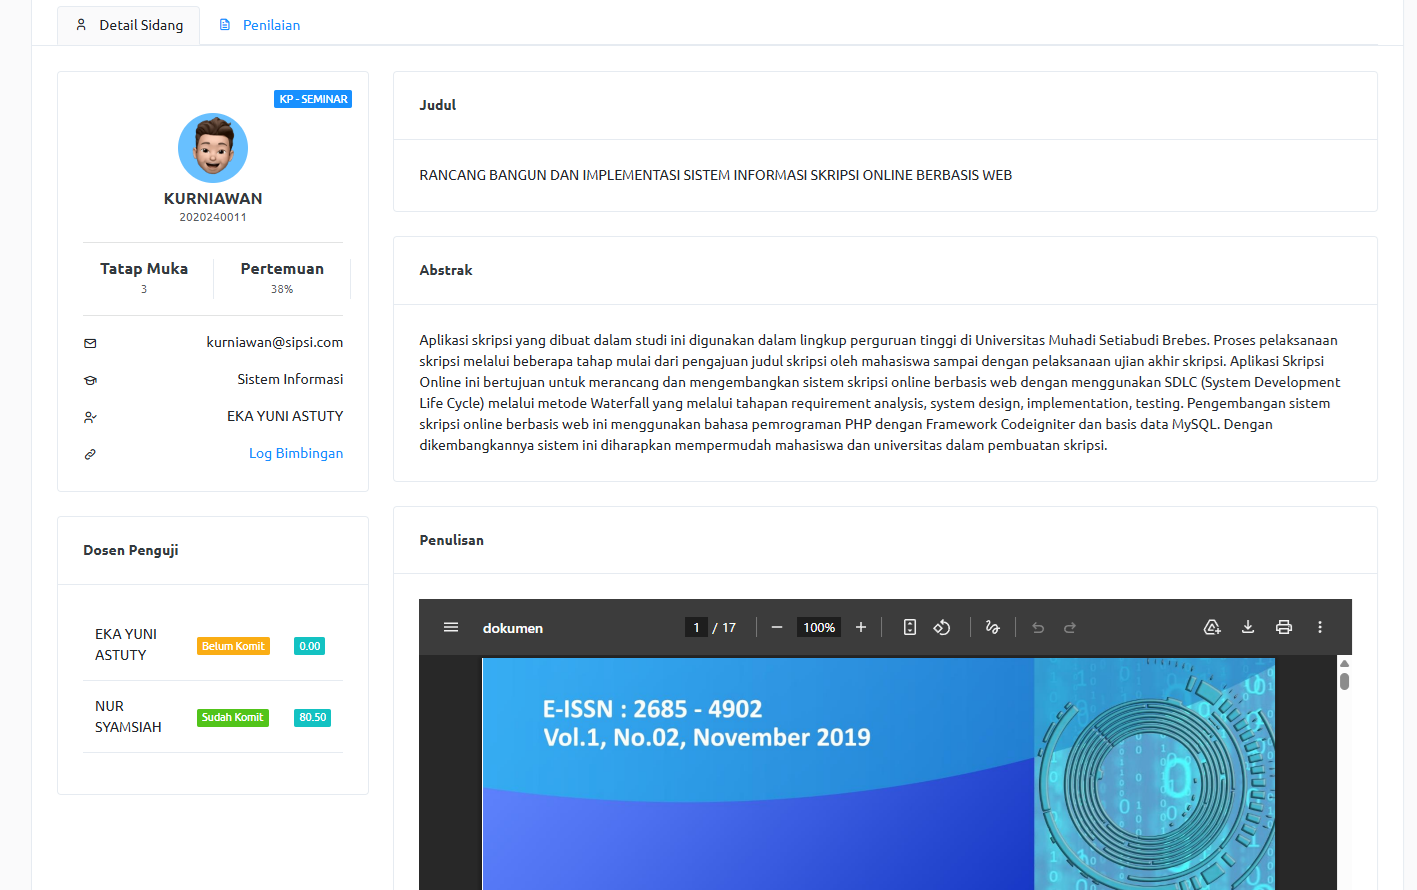
Task: Switch to the Detail Sidang tab
Action: coord(129,25)
